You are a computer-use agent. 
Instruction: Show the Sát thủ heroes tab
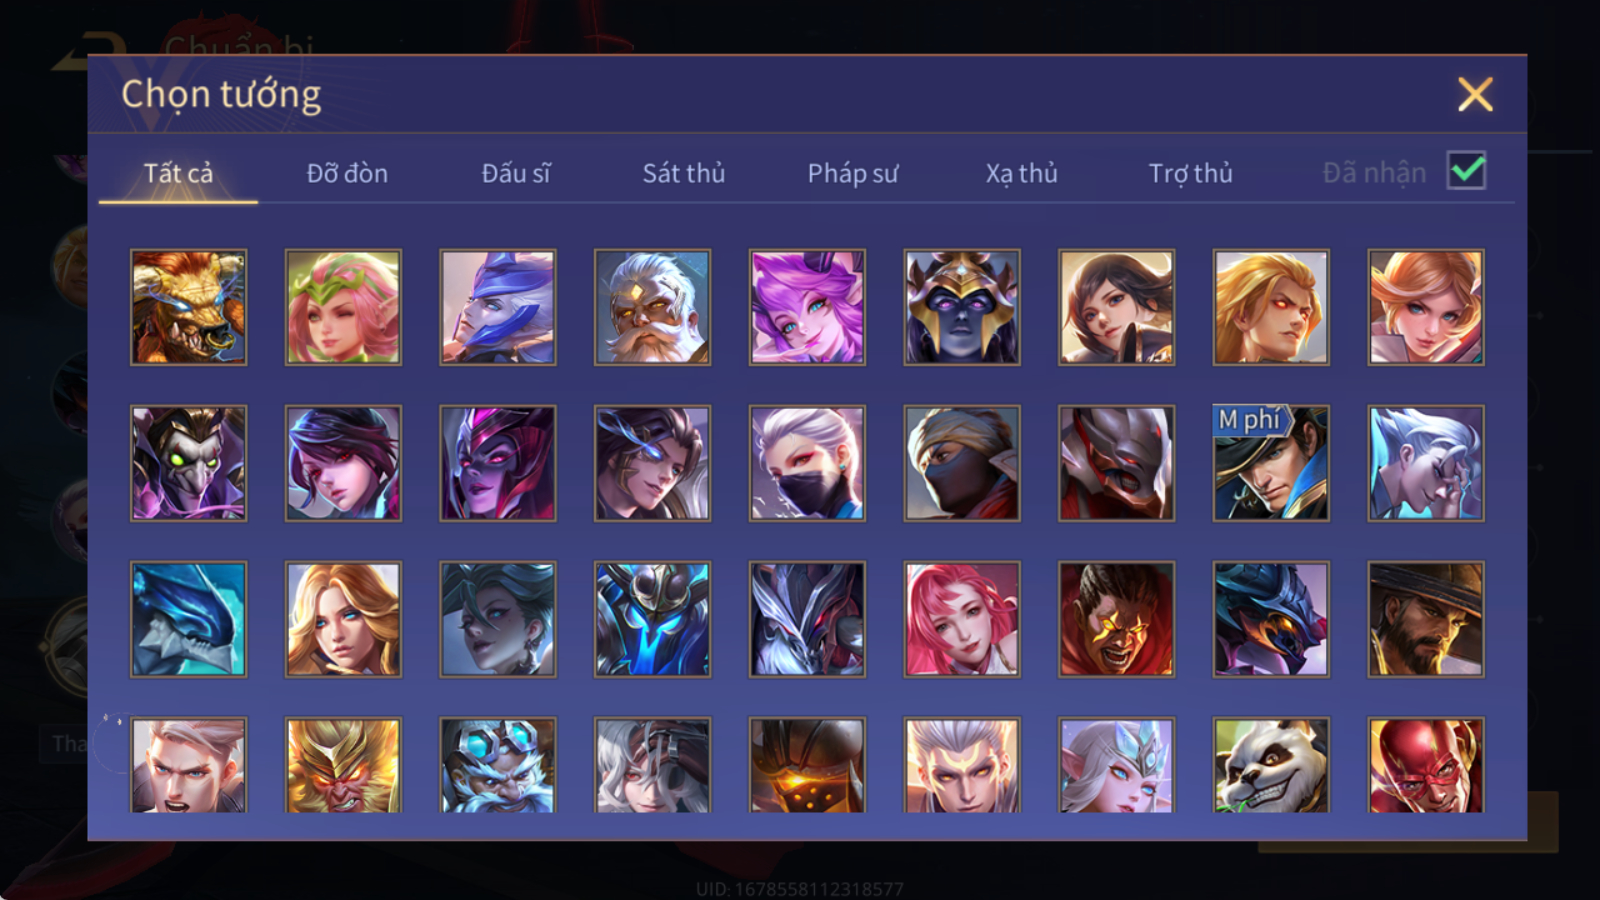point(684,173)
